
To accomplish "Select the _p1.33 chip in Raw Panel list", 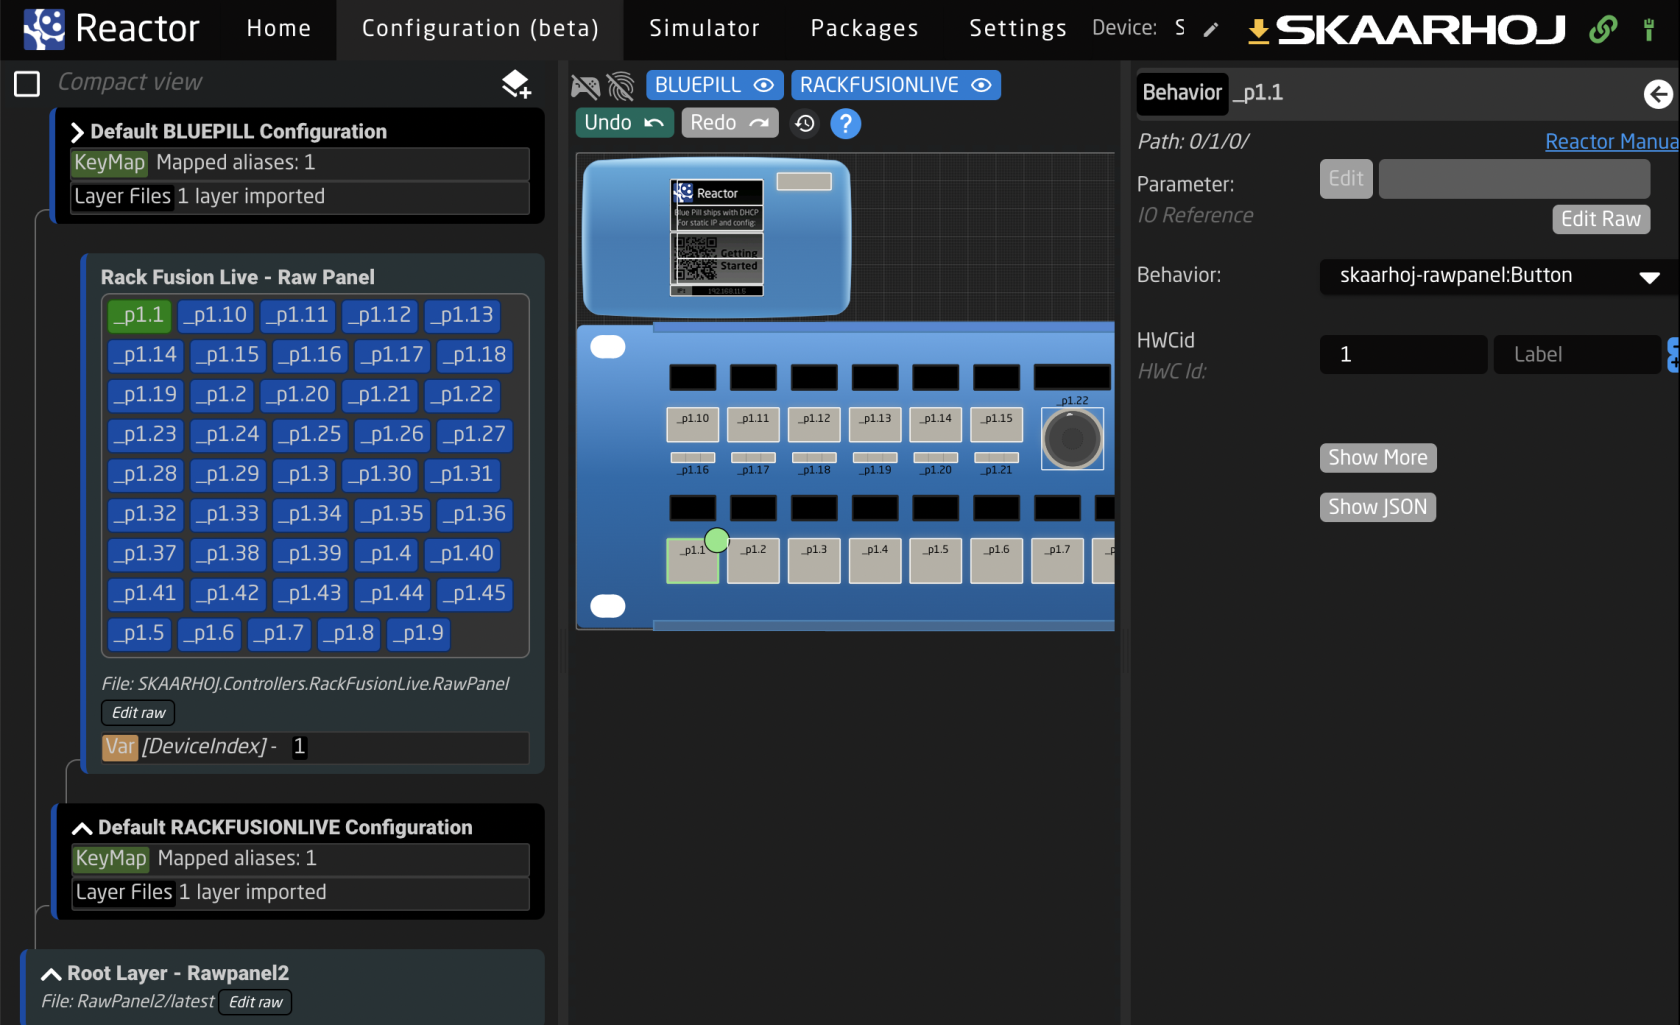I will click(x=227, y=514).
